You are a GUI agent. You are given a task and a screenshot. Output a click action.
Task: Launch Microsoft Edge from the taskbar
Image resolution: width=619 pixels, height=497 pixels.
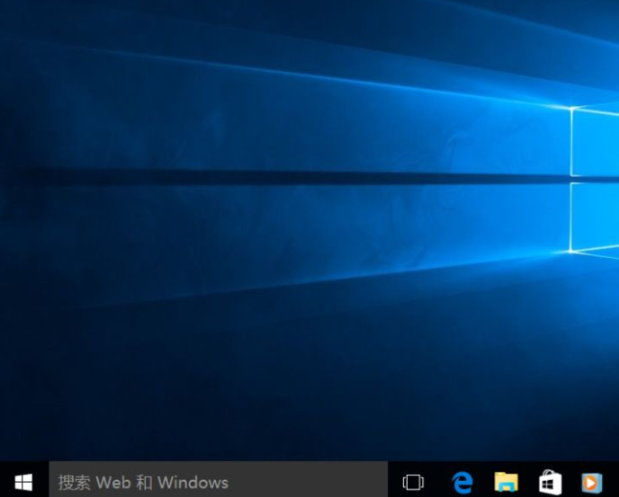(461, 482)
